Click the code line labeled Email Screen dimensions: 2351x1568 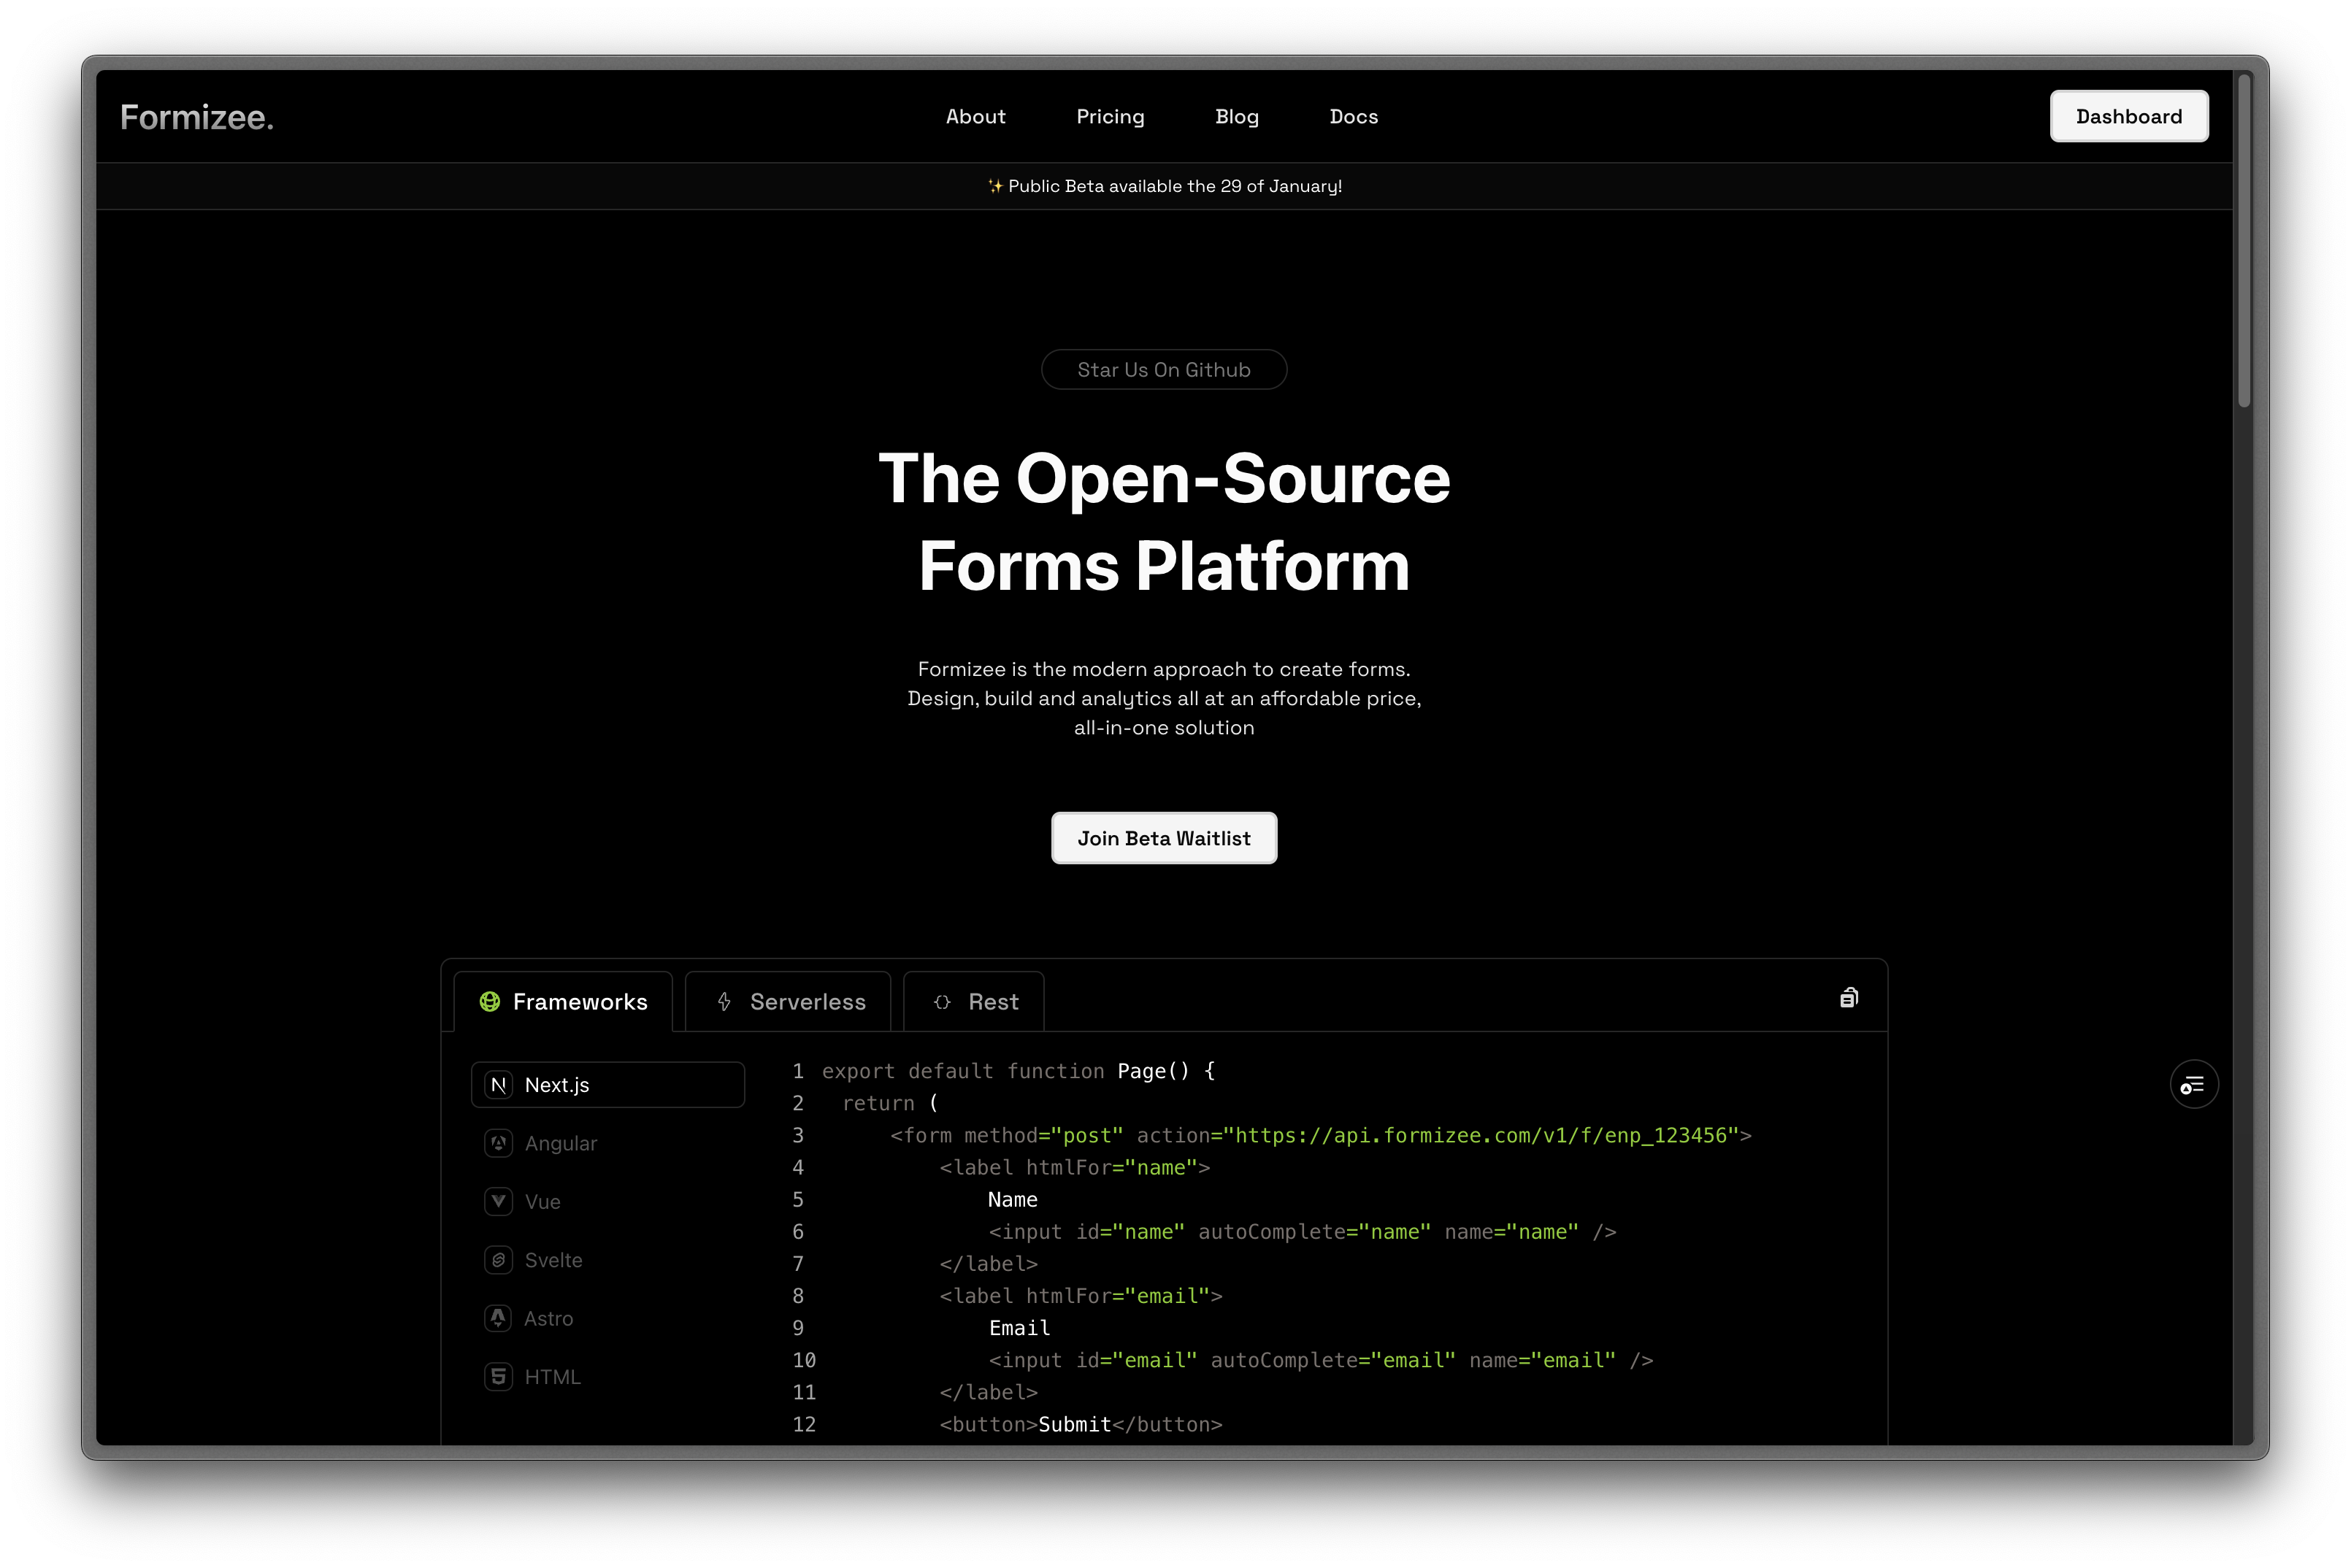1019,1328
